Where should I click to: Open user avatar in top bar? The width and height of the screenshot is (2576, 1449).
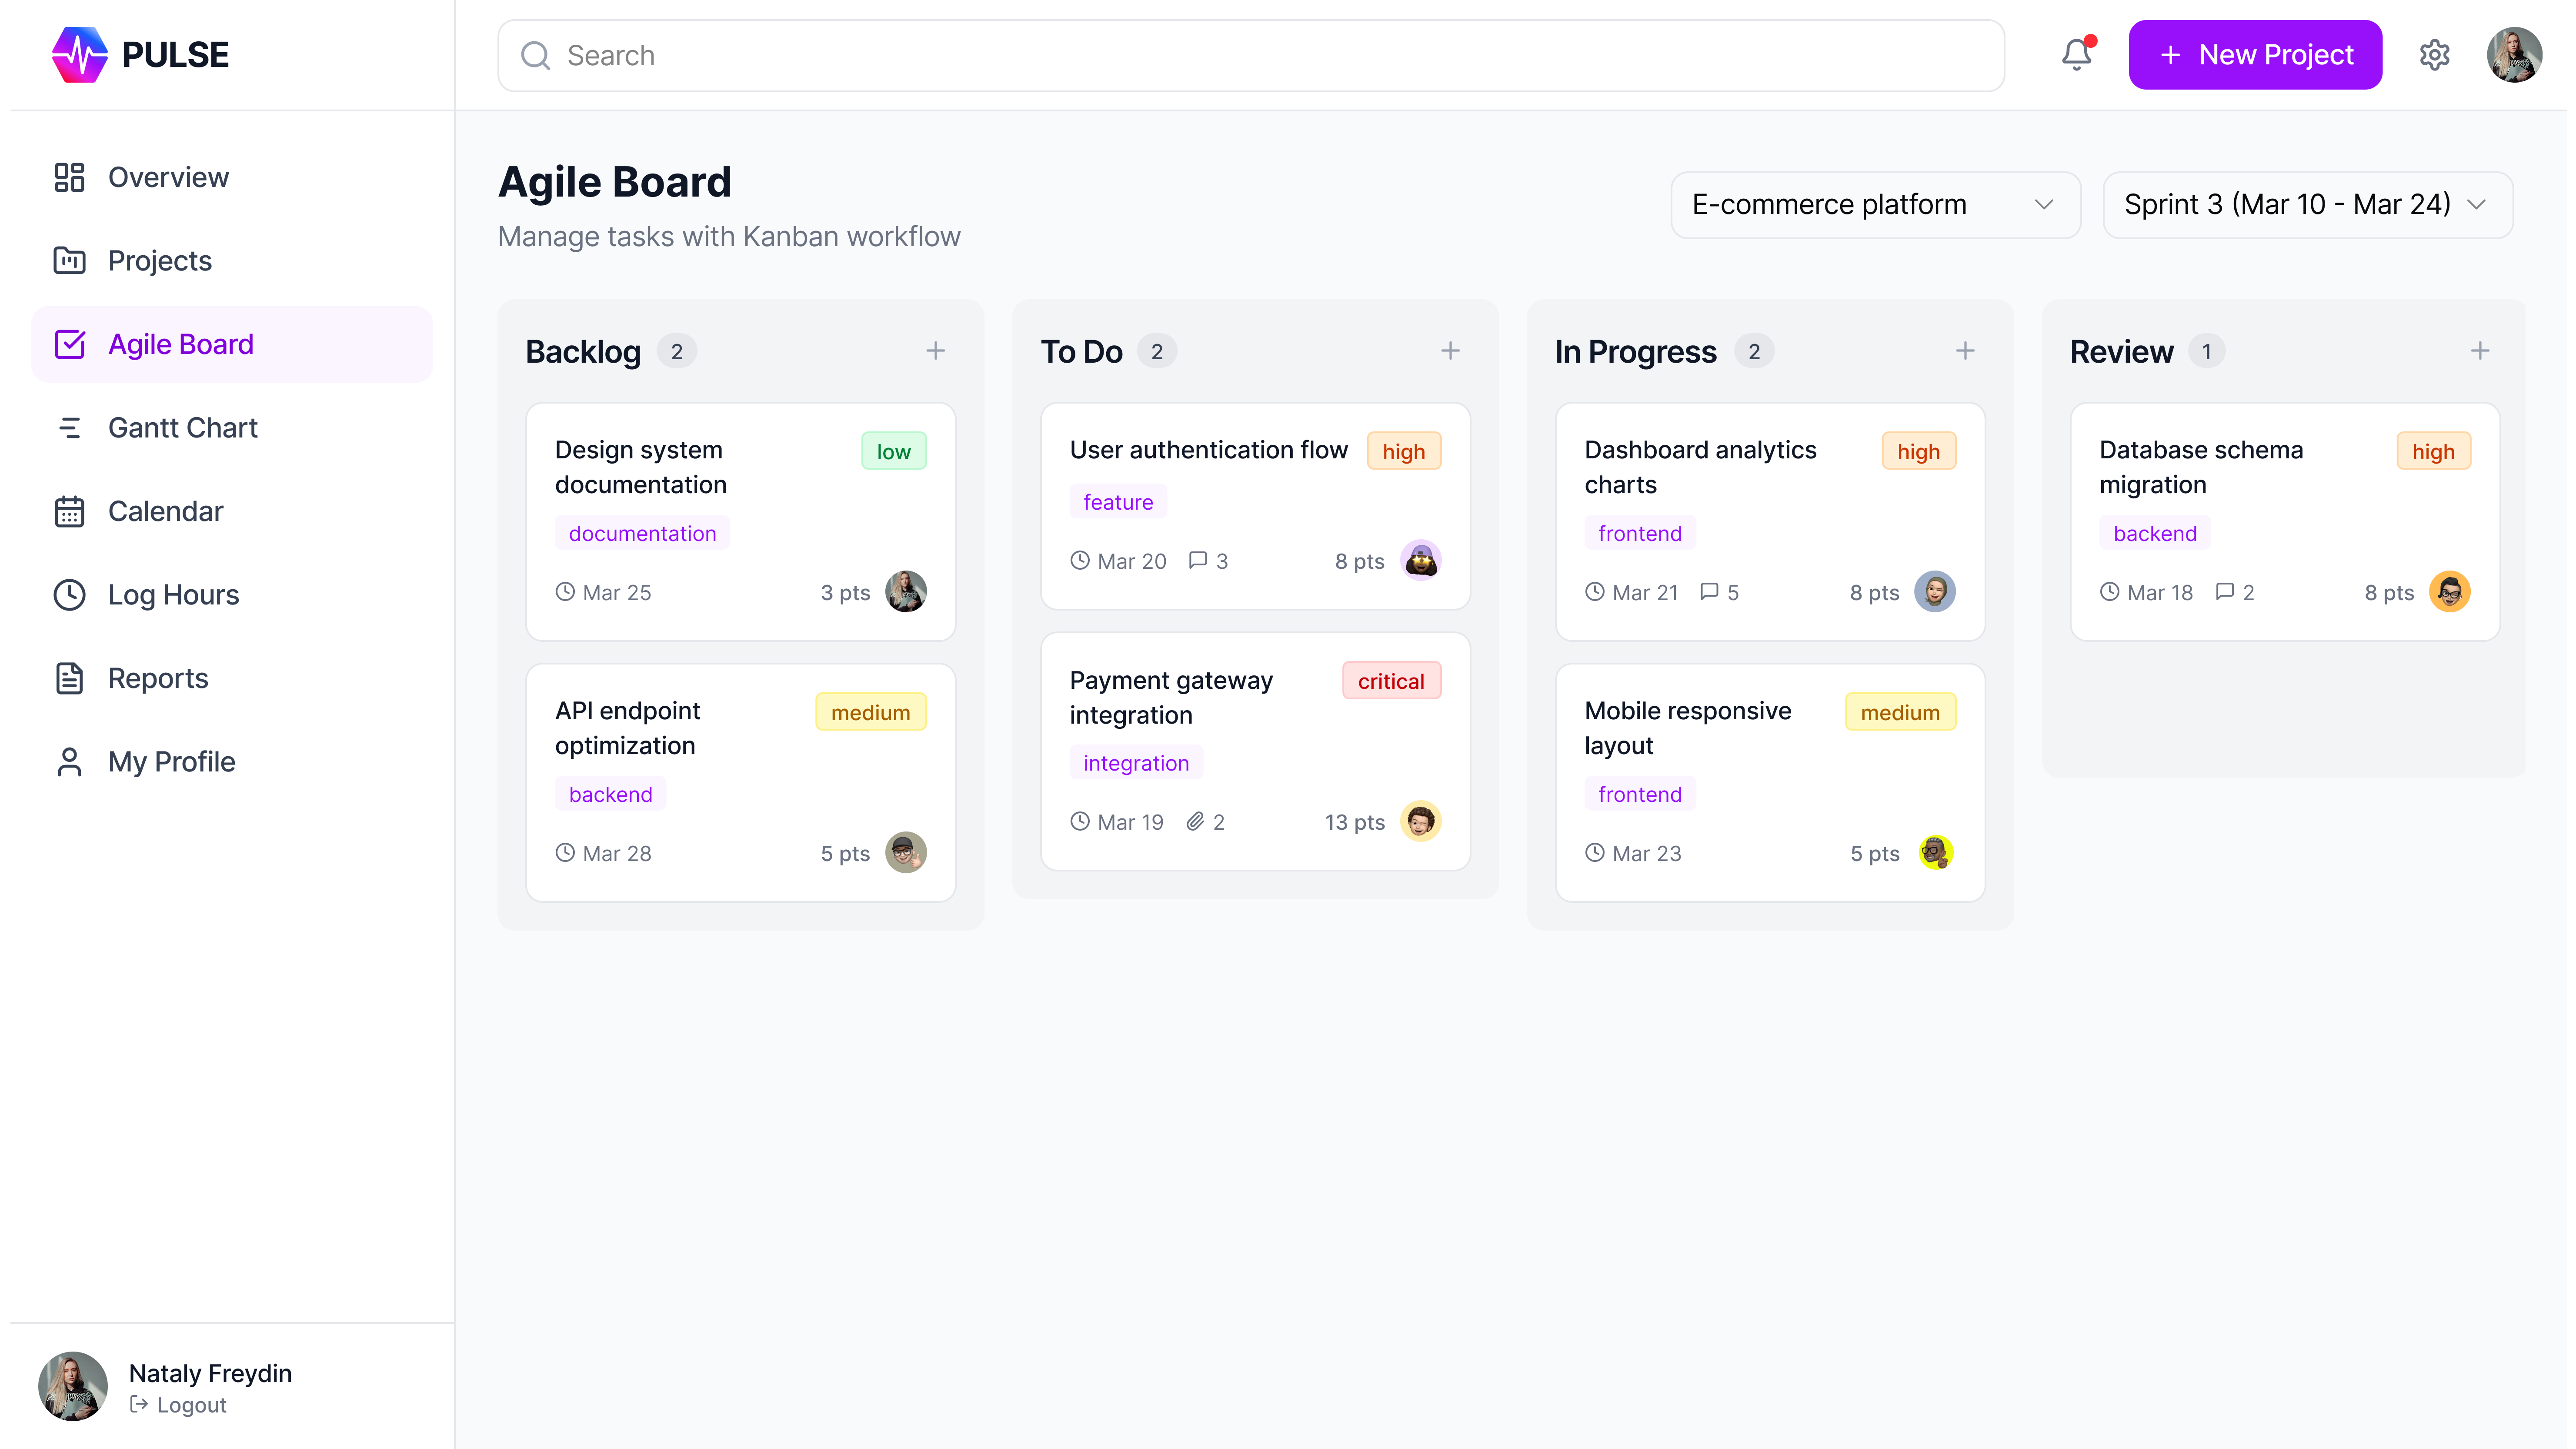tap(2514, 55)
